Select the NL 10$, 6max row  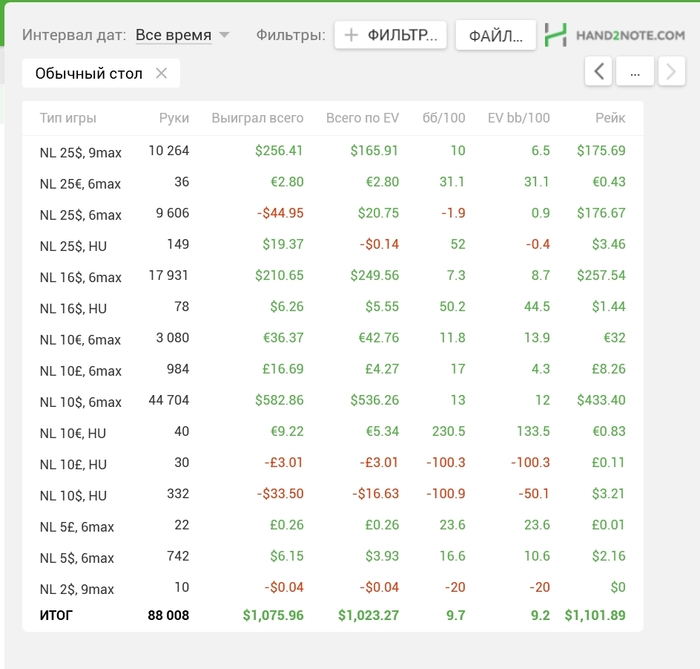point(333,400)
